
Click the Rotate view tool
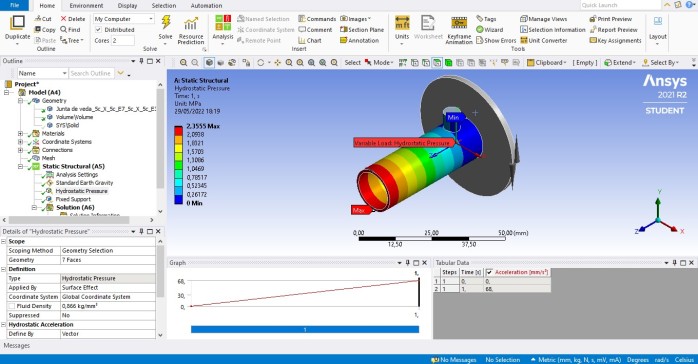click(261, 63)
